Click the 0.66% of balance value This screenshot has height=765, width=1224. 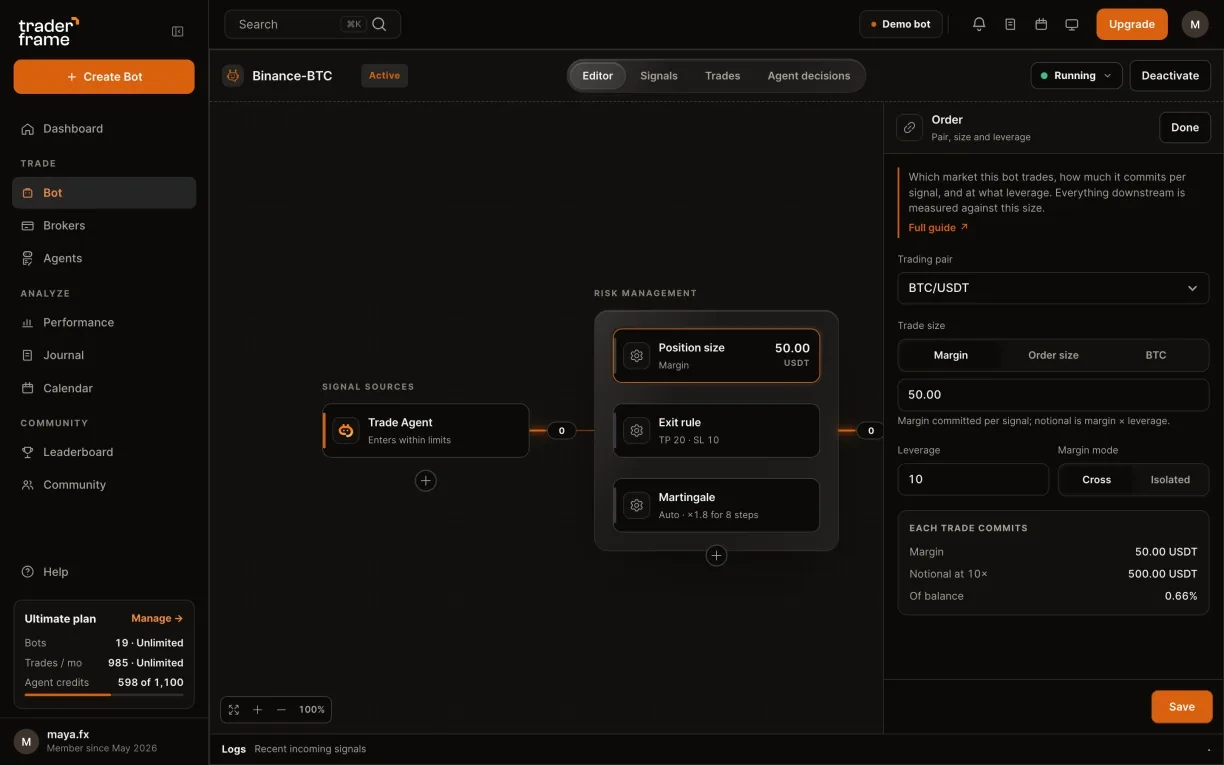(x=1181, y=596)
